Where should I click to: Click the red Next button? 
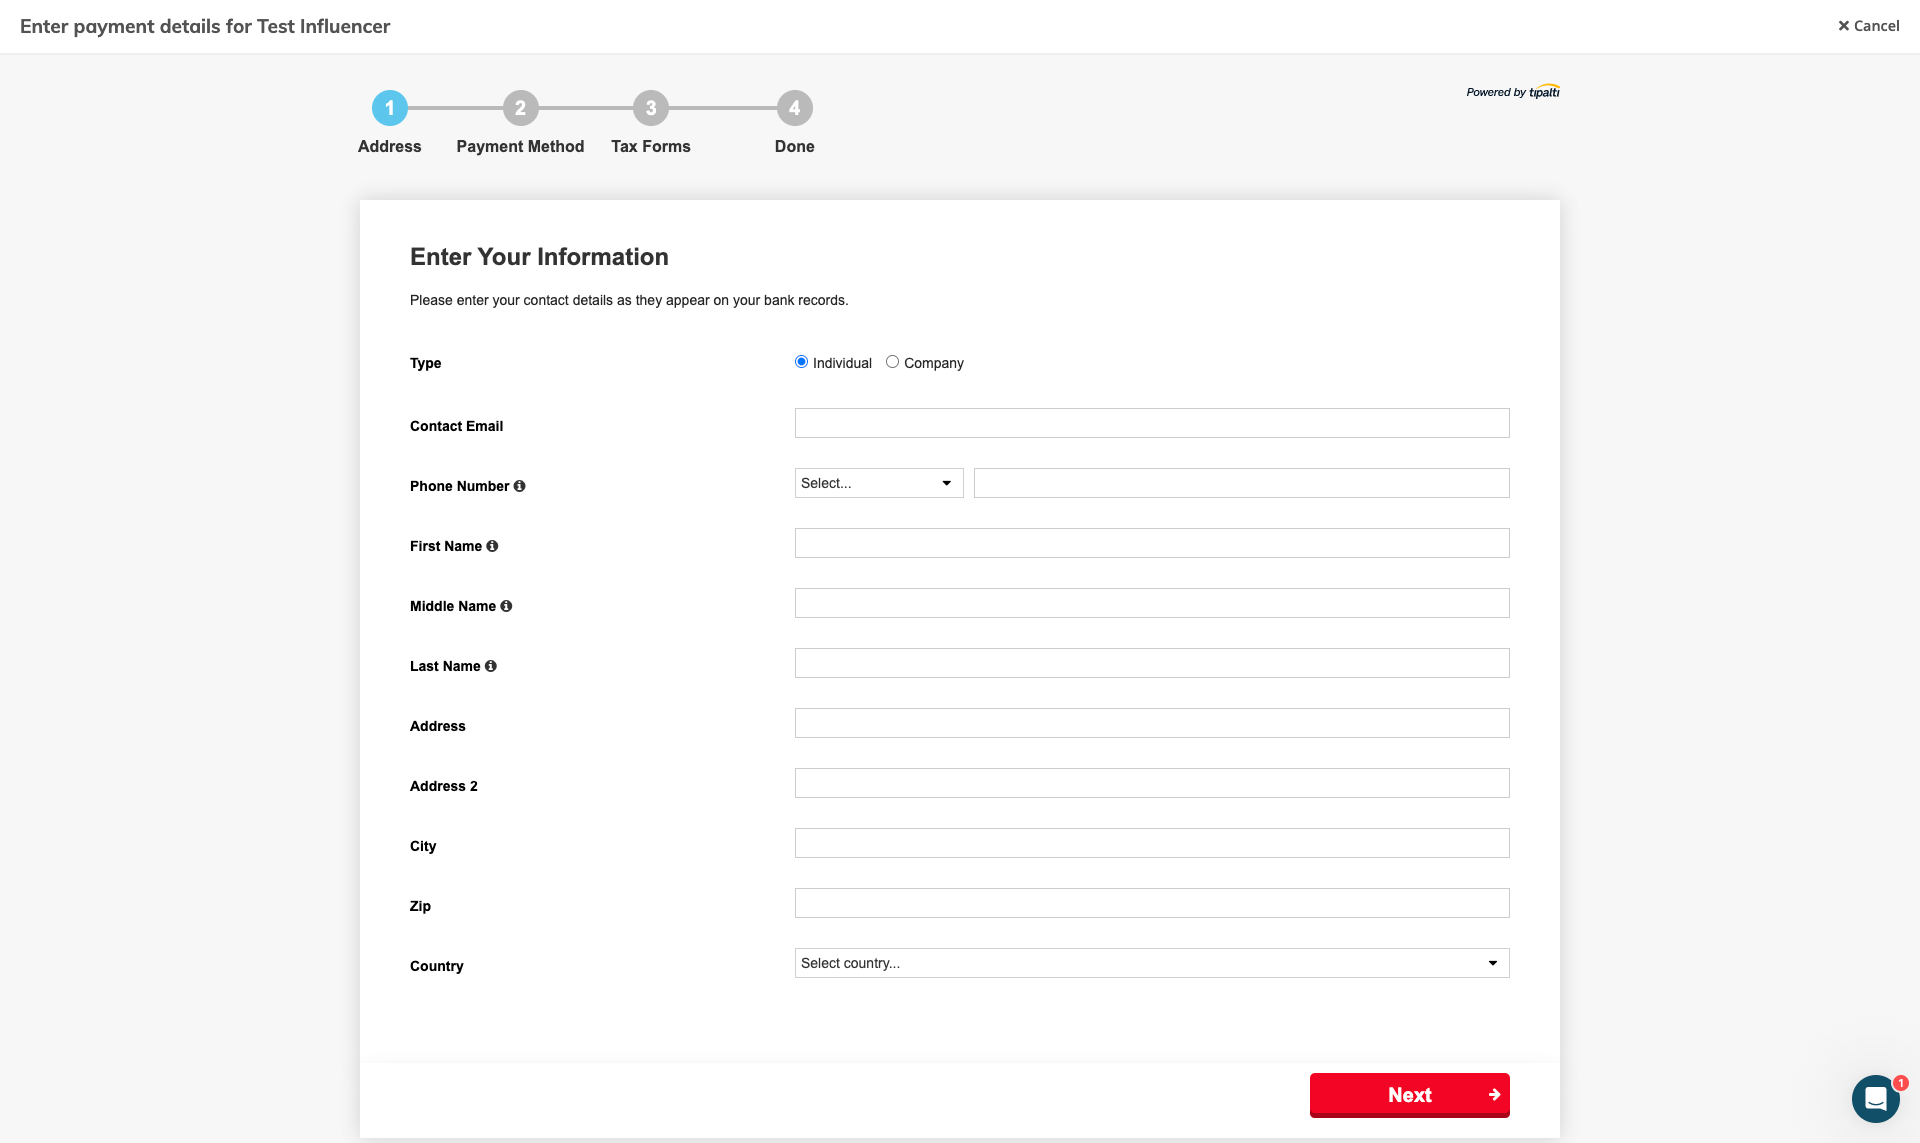coord(1409,1095)
